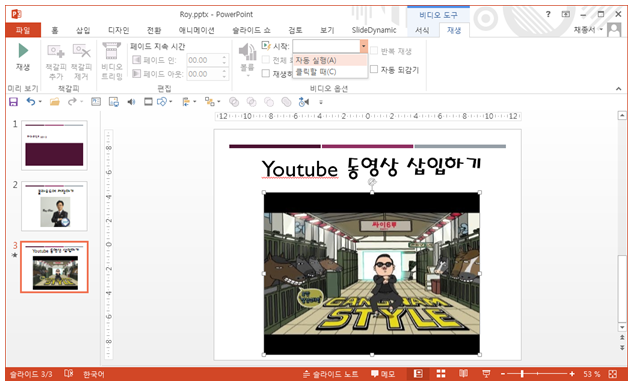Switch to slide sorter view icon
The image size is (635, 384).
click(x=441, y=373)
